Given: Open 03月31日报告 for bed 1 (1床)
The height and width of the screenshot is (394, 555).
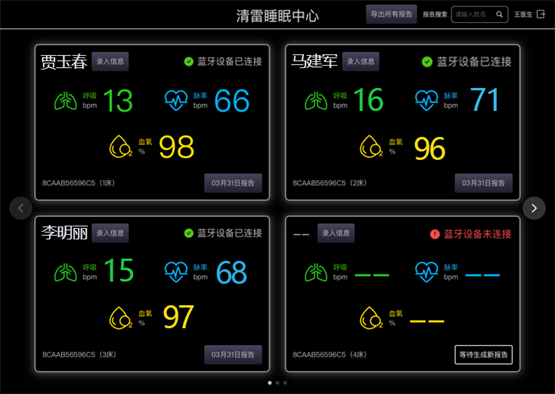Looking at the screenshot, I should point(233,183).
